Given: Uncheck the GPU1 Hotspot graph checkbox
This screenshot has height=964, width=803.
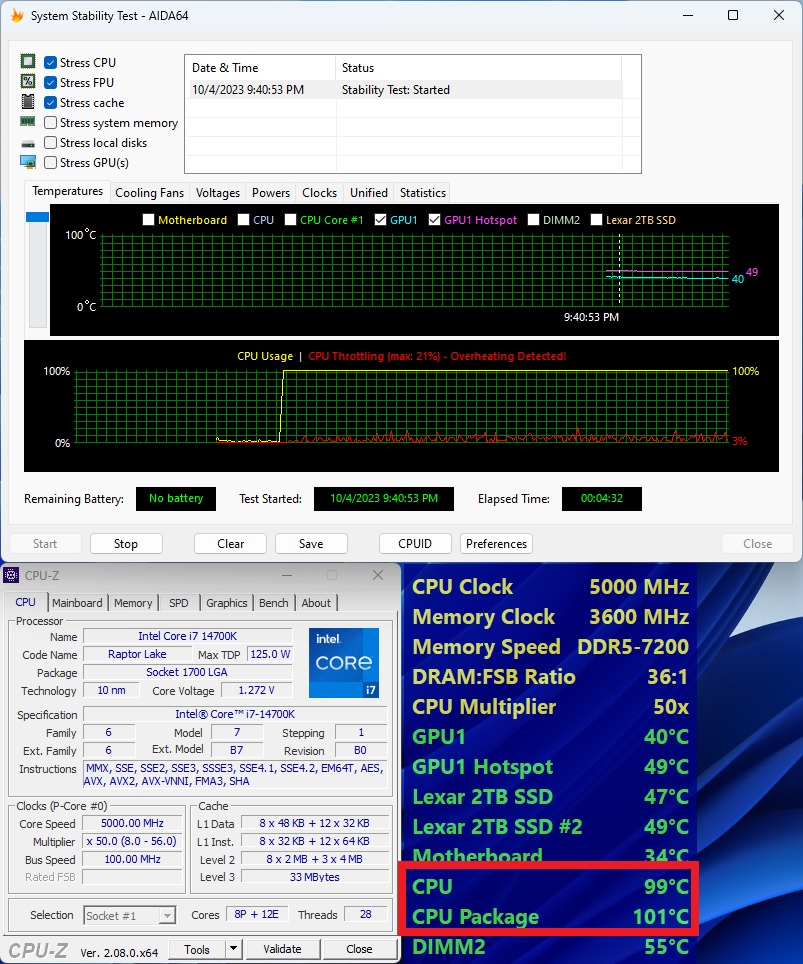Looking at the screenshot, I should pyautogui.click(x=435, y=219).
